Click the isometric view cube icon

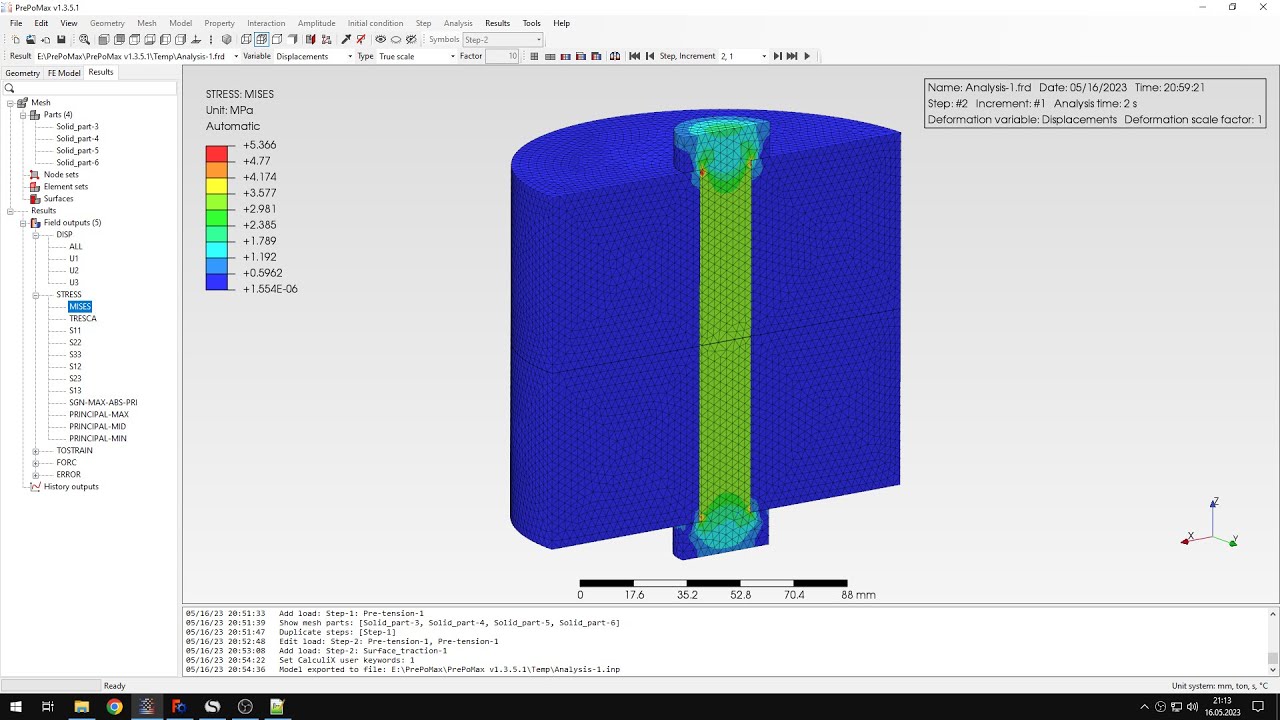point(226,39)
